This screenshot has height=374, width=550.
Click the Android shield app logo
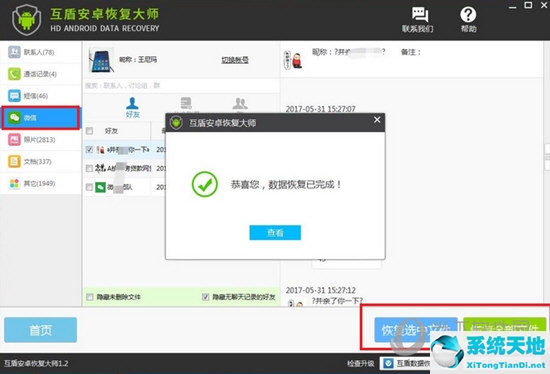pyautogui.click(x=27, y=20)
